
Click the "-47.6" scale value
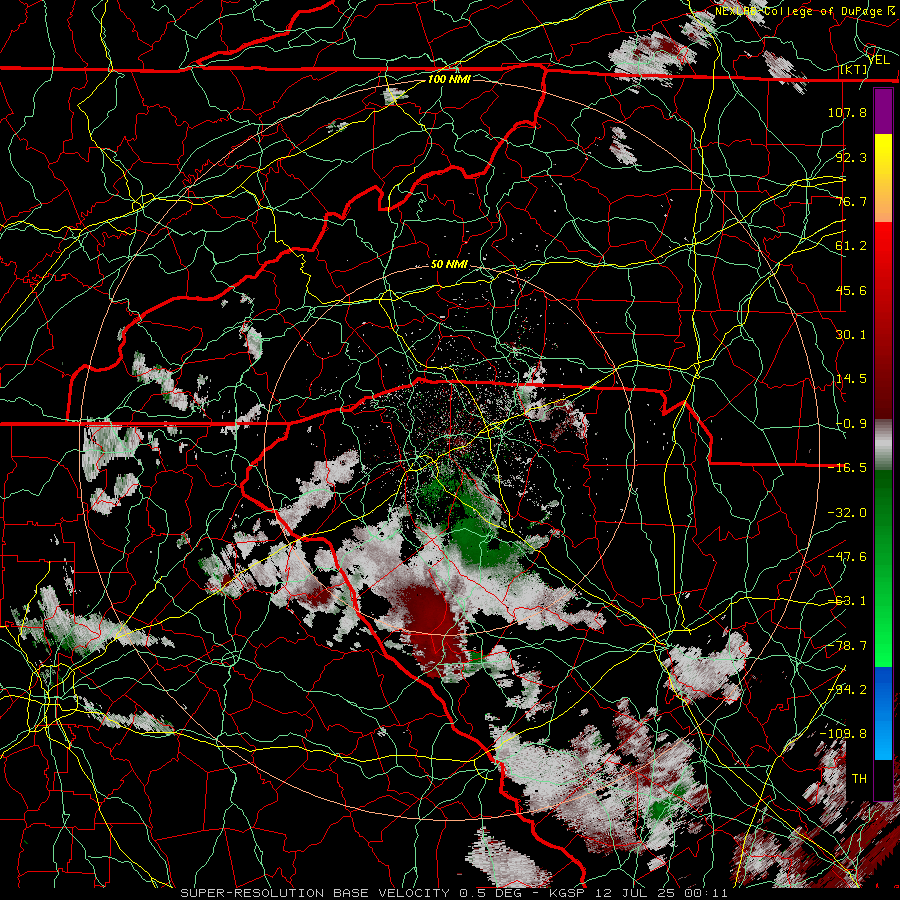click(847, 557)
